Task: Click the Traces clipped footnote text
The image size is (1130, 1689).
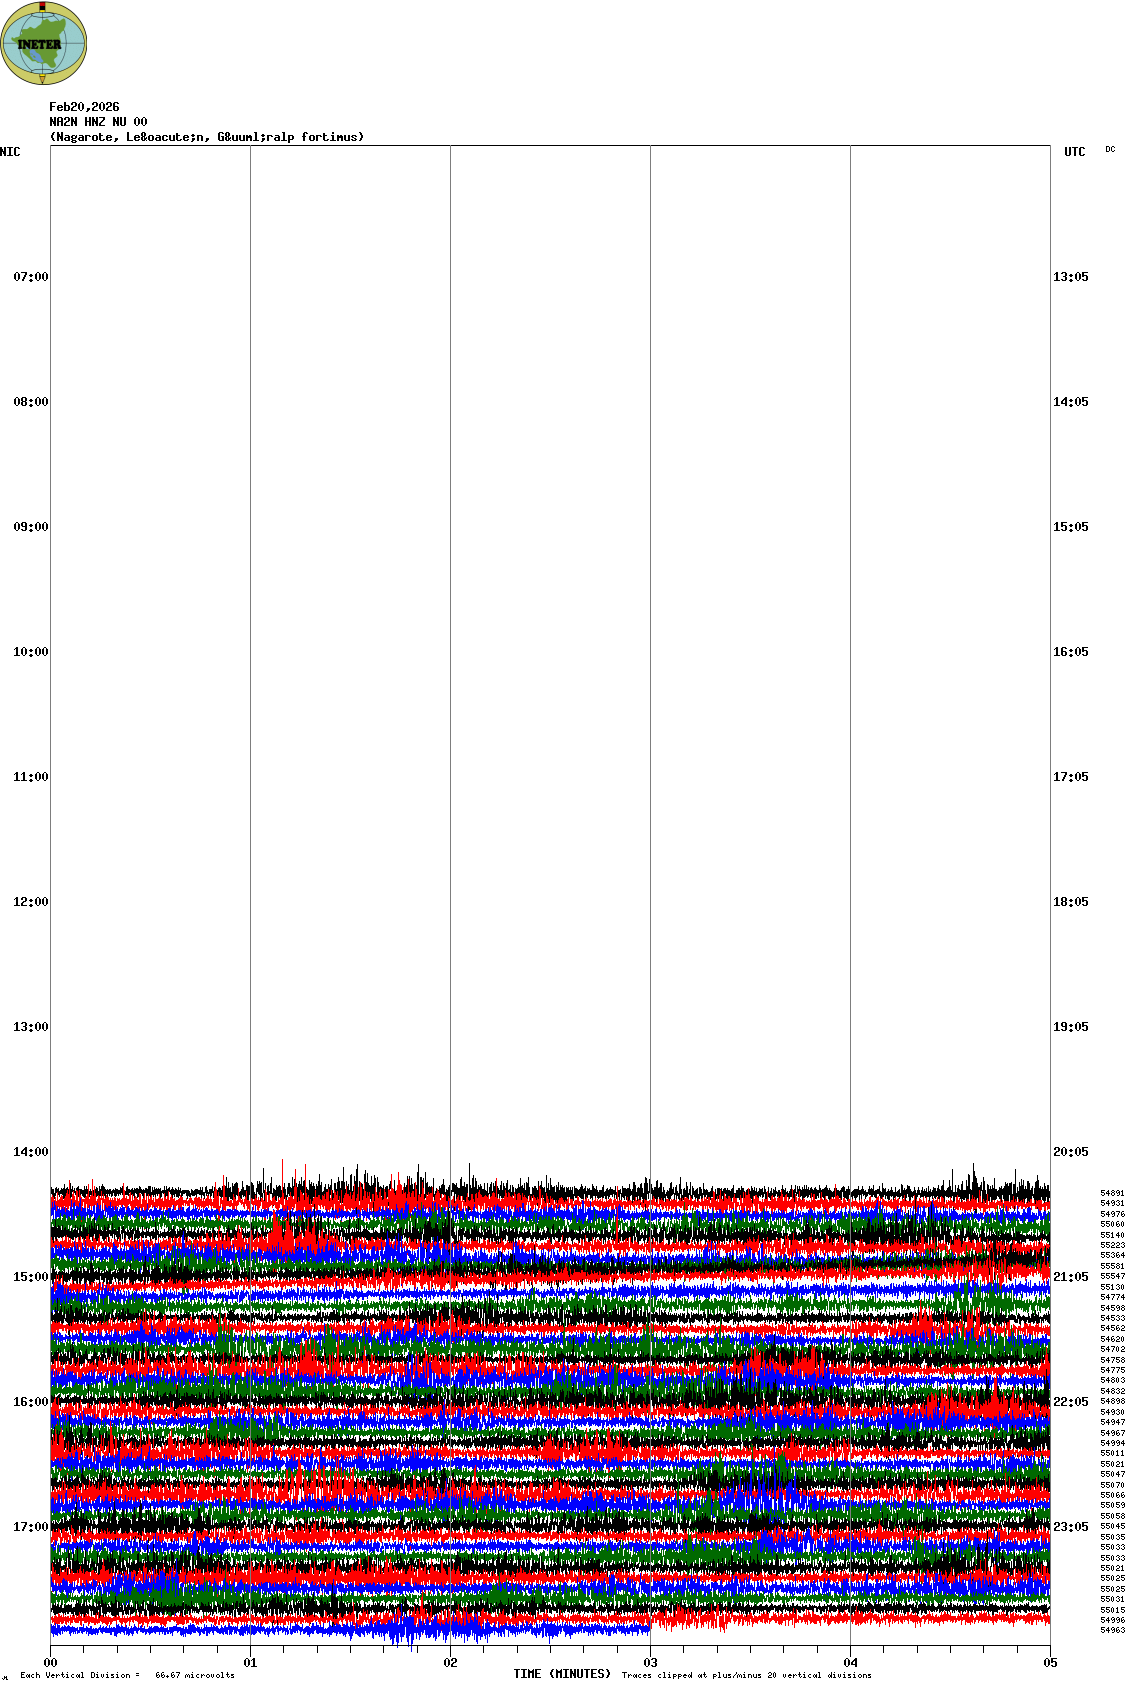Action: [746, 1675]
